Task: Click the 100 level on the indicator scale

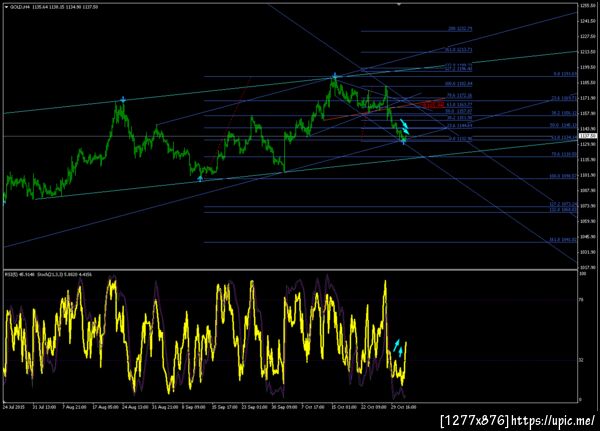Action: click(583, 274)
